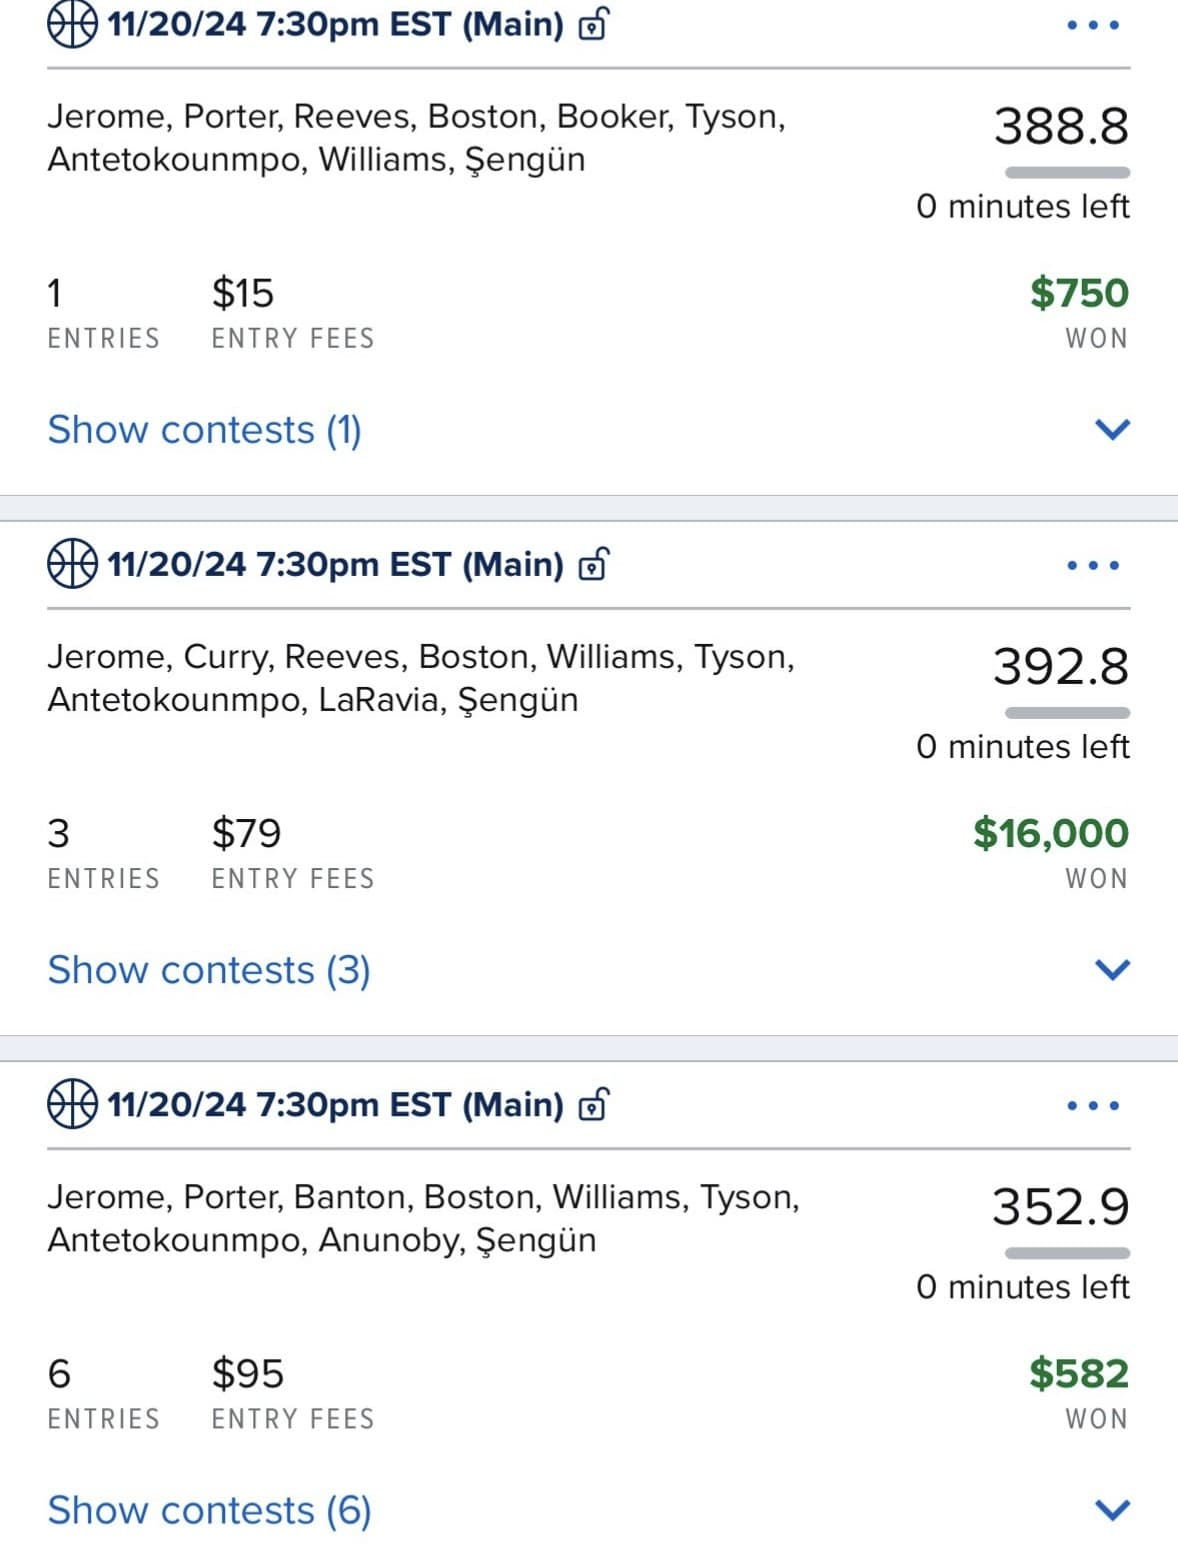Expand chevron next to Show contests (6)
The image size is (1178, 1555).
(1112, 1509)
